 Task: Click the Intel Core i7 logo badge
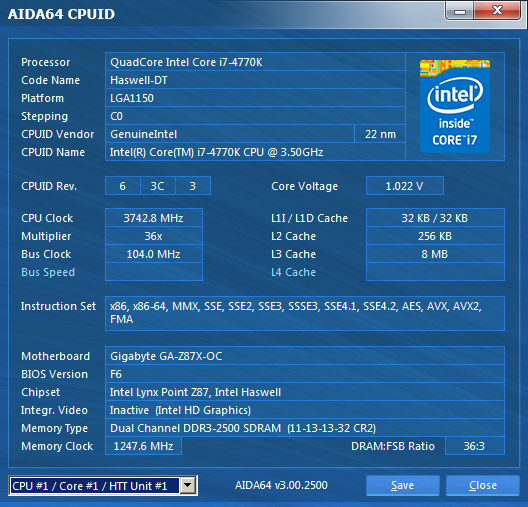tap(455, 106)
